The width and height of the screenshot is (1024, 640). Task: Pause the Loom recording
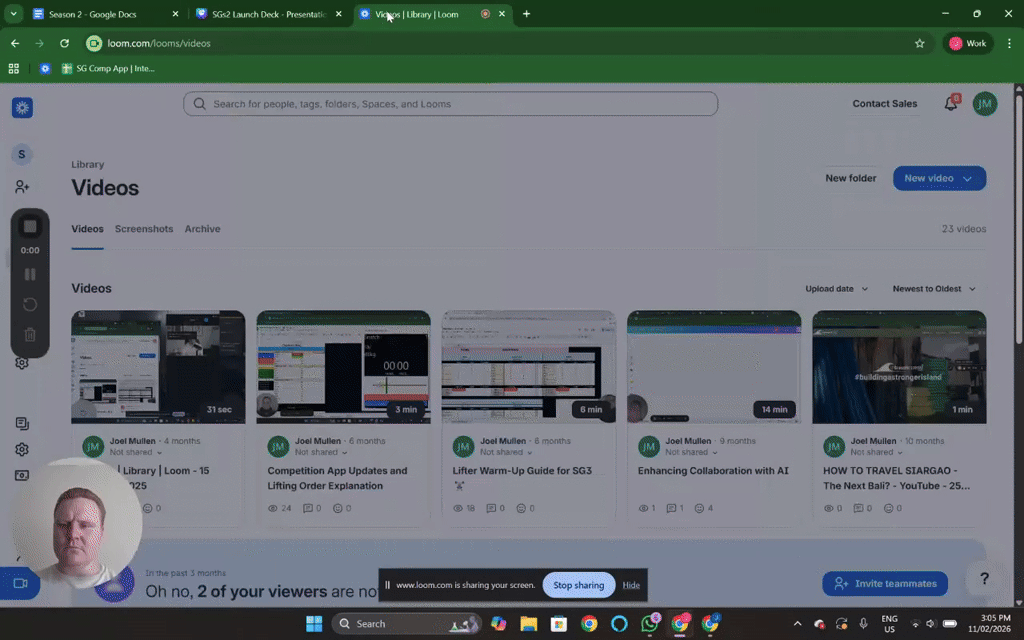(30, 274)
